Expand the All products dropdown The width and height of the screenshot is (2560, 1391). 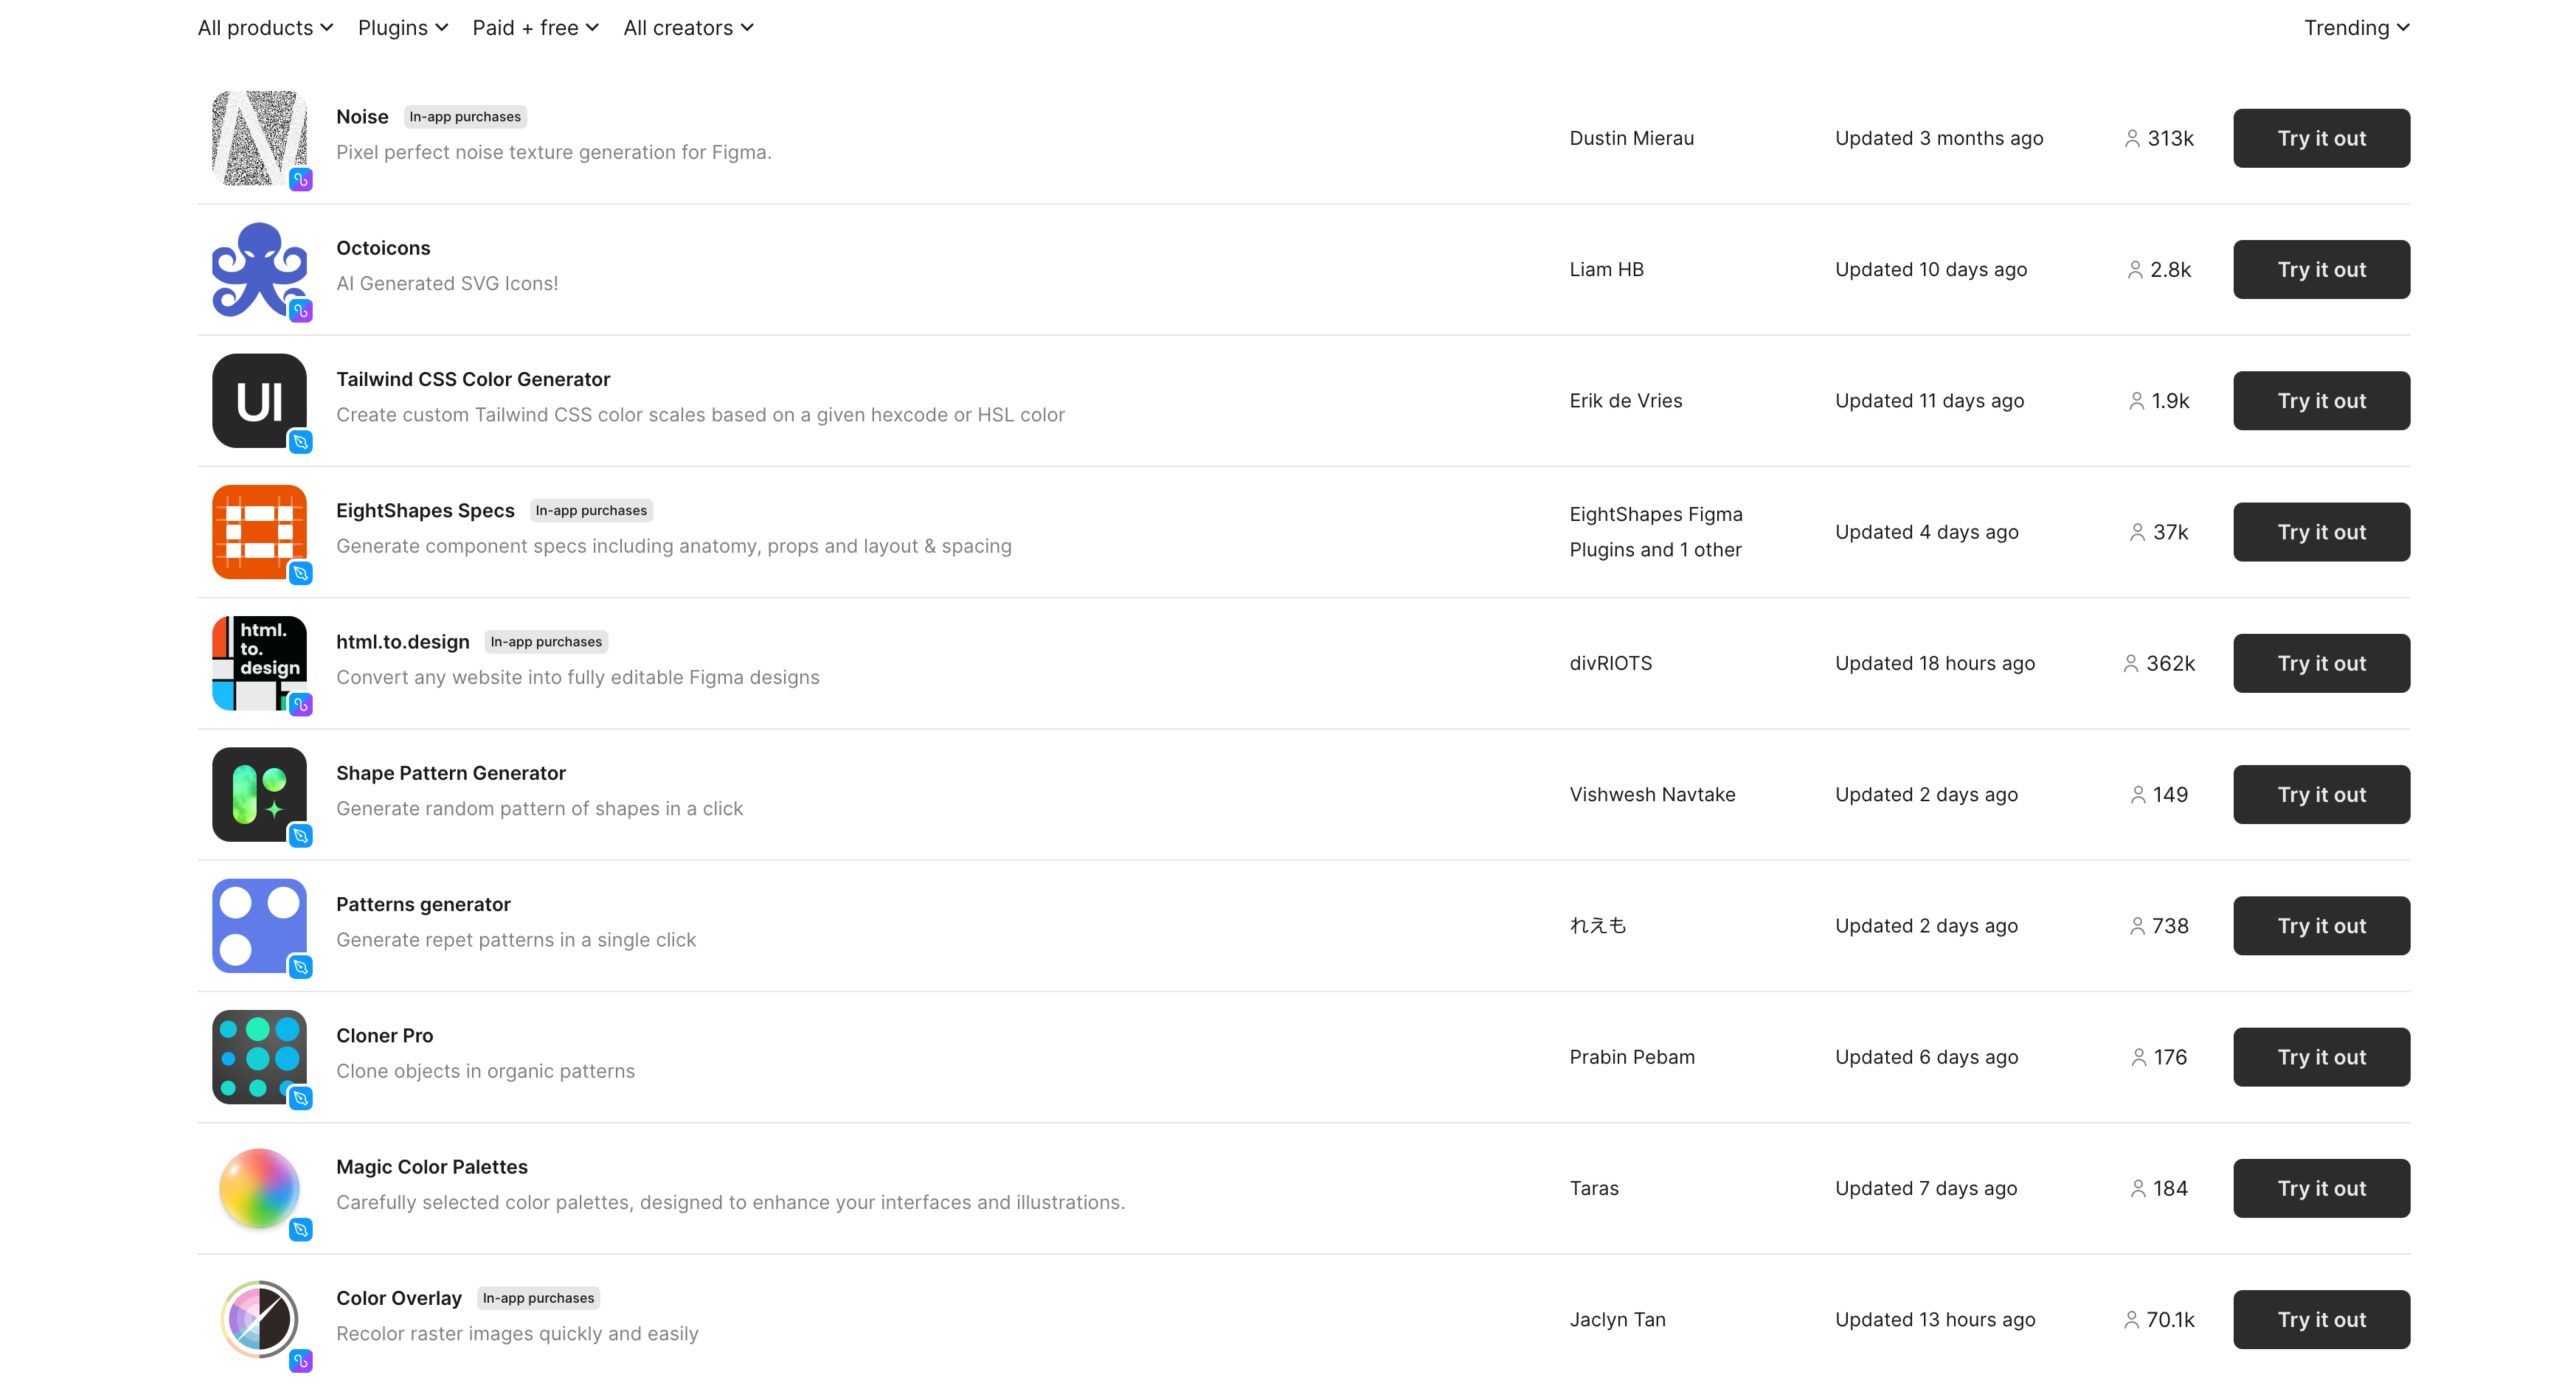[x=262, y=26]
